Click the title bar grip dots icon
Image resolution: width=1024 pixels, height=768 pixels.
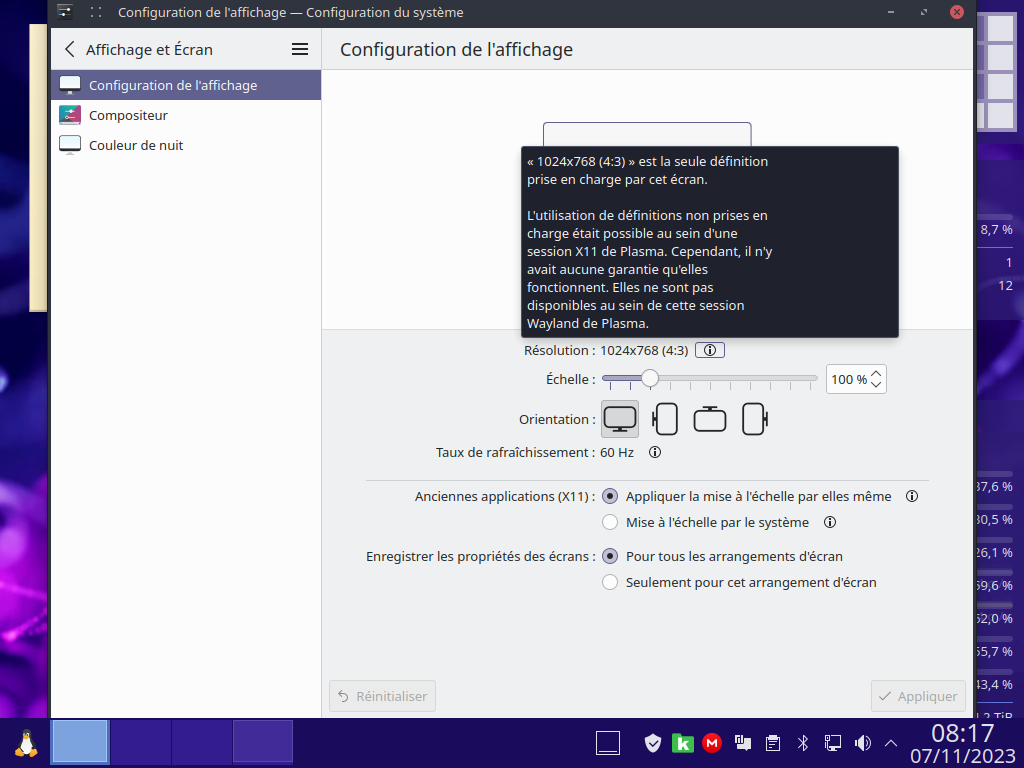tap(96, 12)
